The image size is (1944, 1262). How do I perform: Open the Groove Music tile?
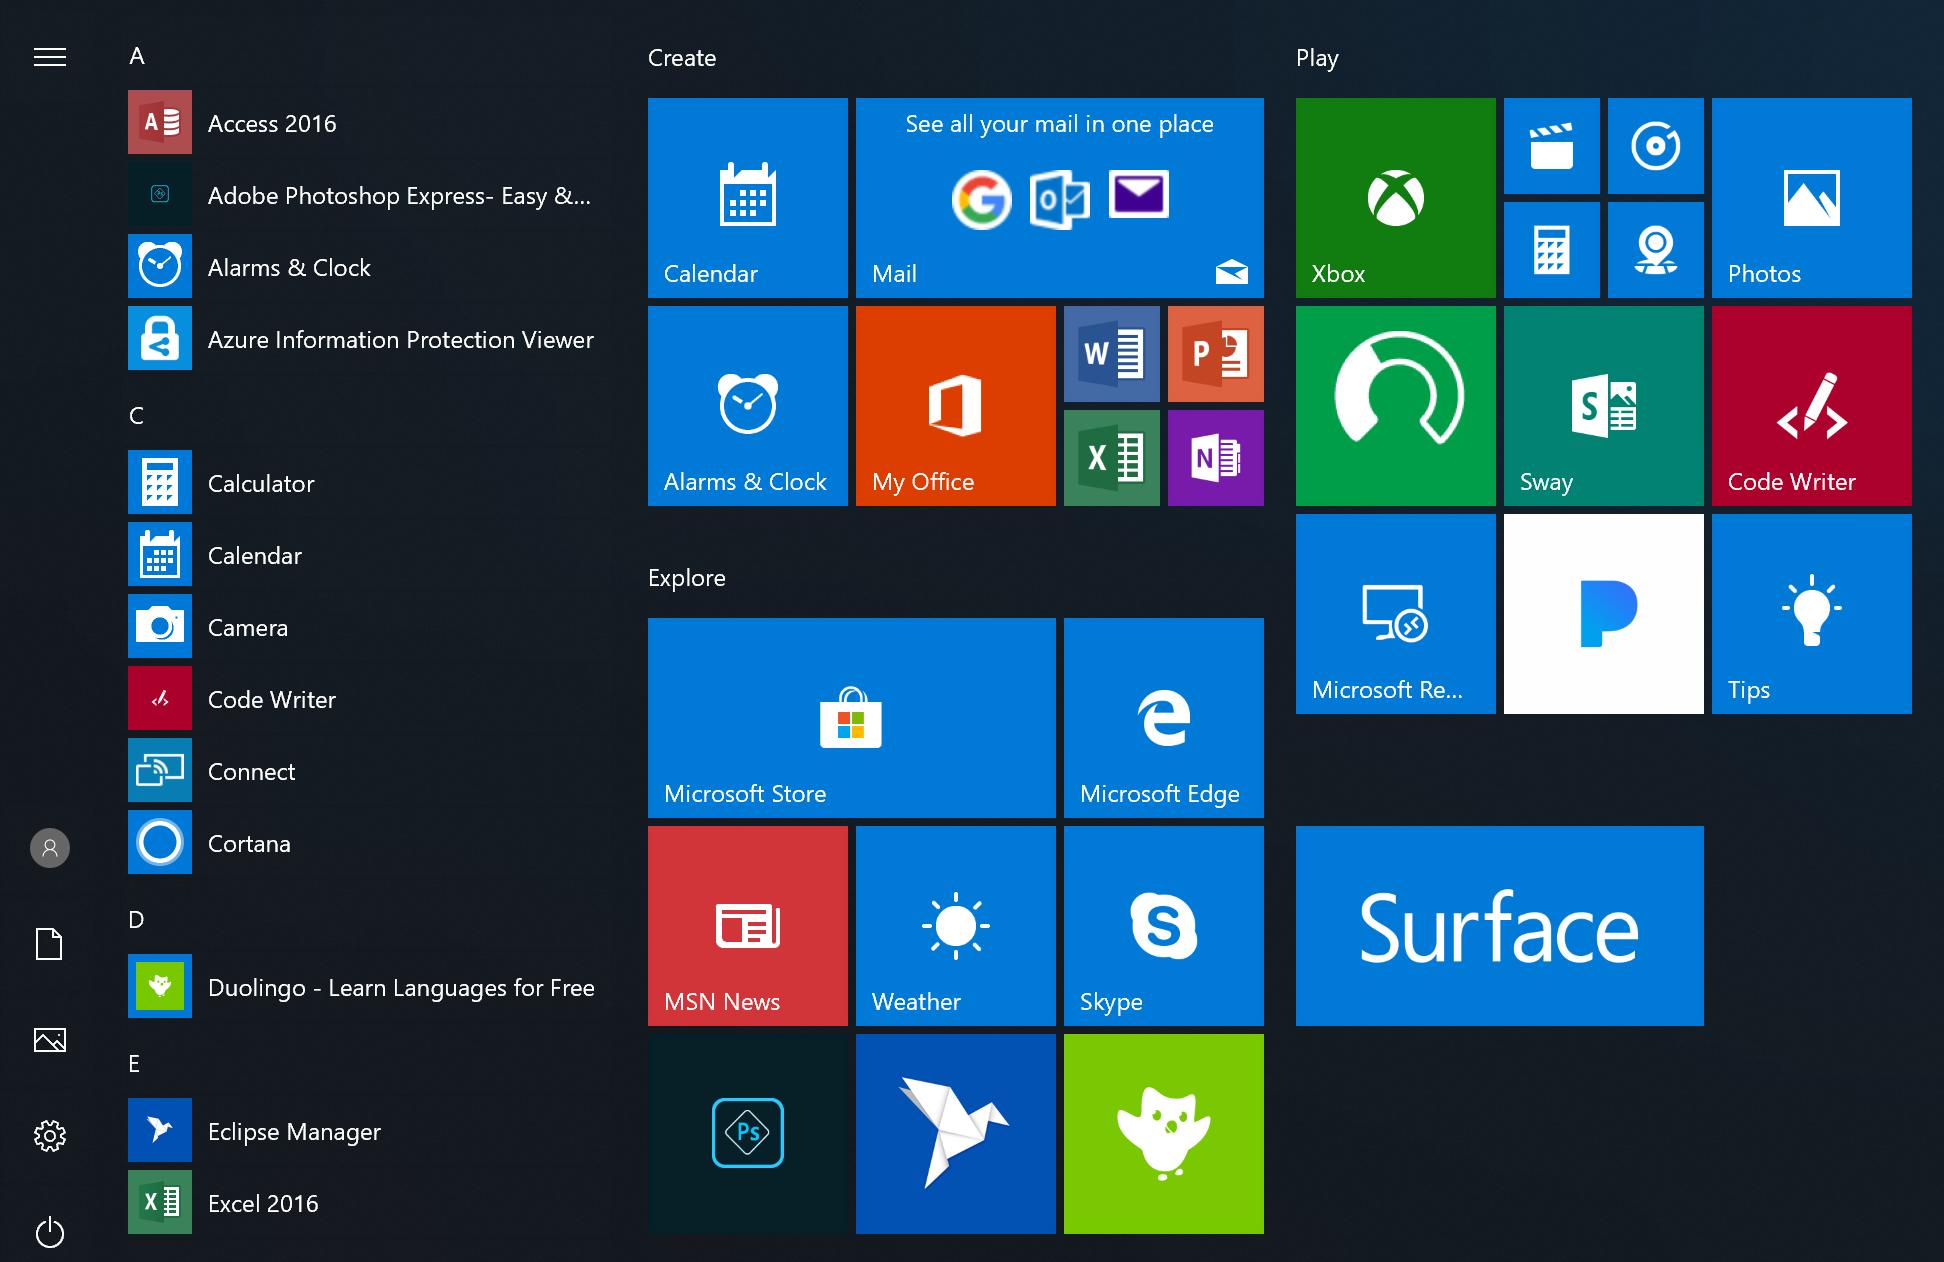(1655, 146)
